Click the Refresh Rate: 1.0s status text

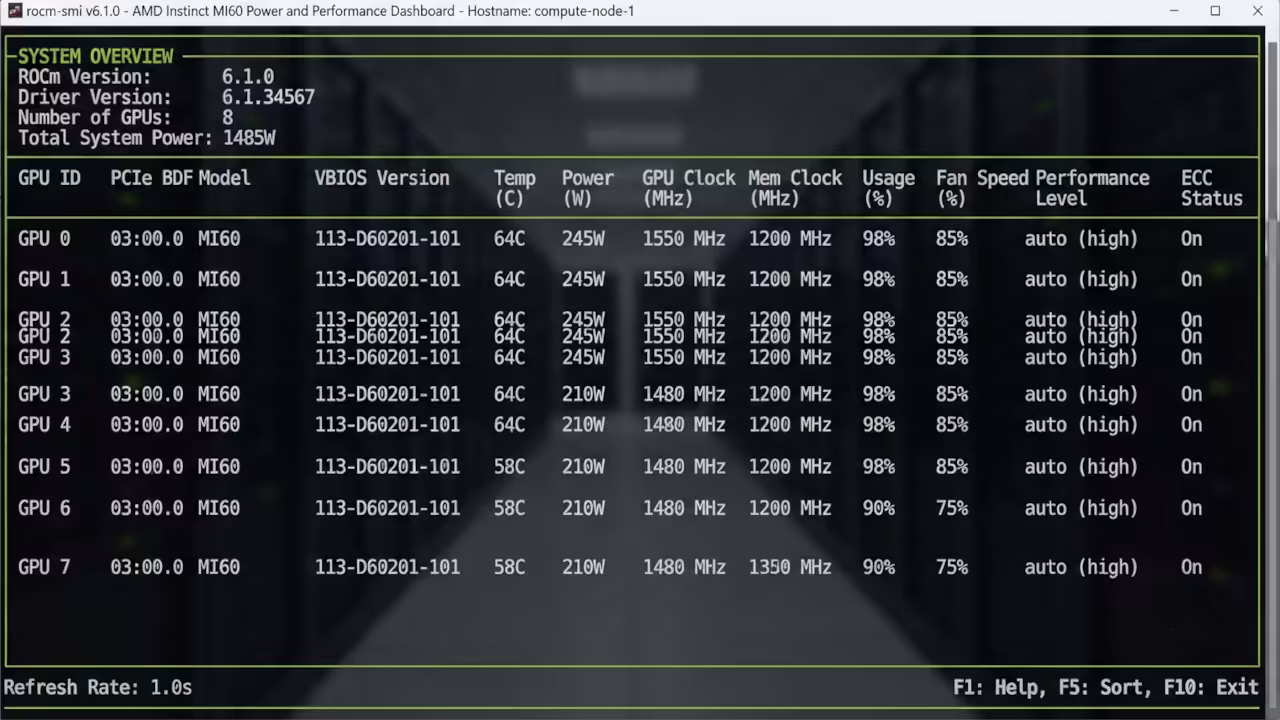coord(98,687)
